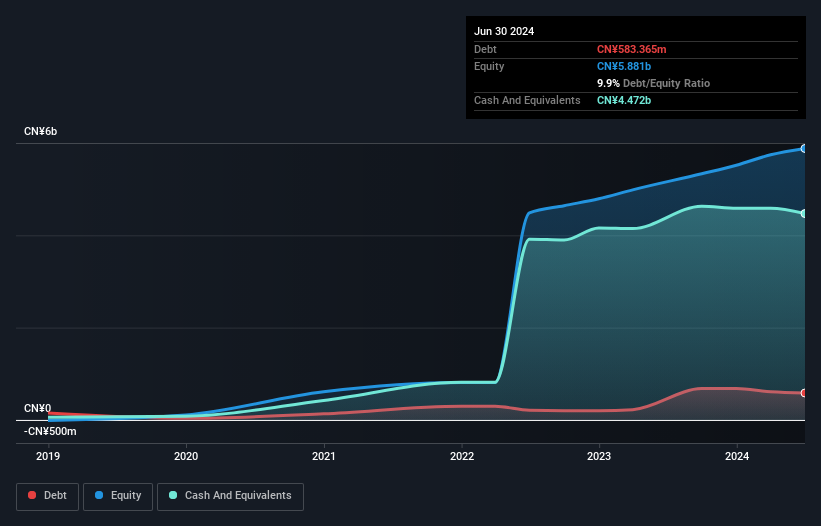The width and height of the screenshot is (821, 526).
Task: Toggle Cash And Equivalents legend button
Action: coord(230,496)
